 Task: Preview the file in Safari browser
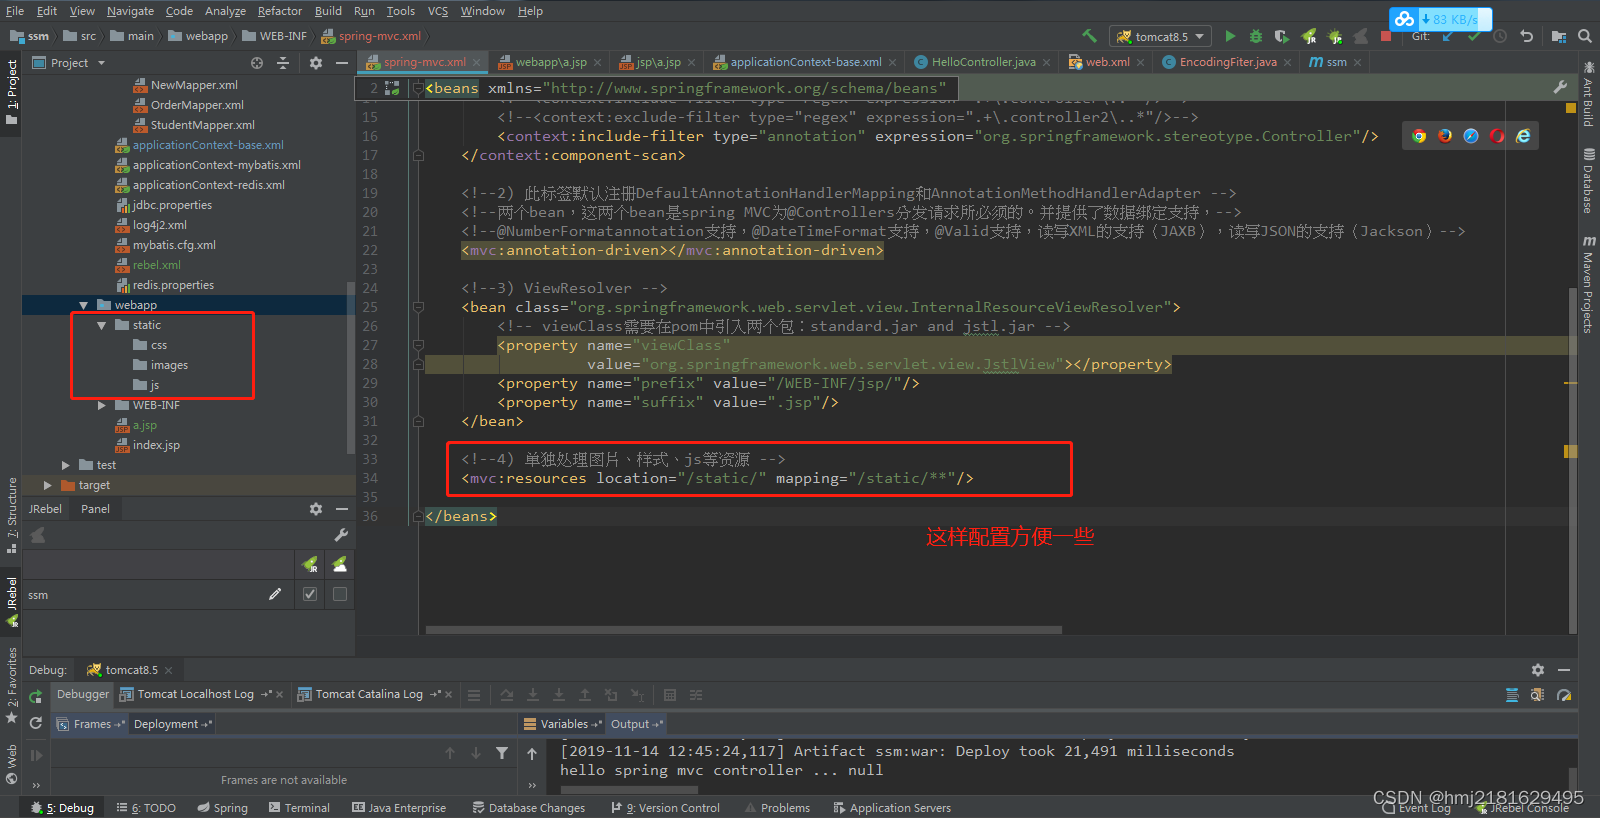[x=1471, y=136]
